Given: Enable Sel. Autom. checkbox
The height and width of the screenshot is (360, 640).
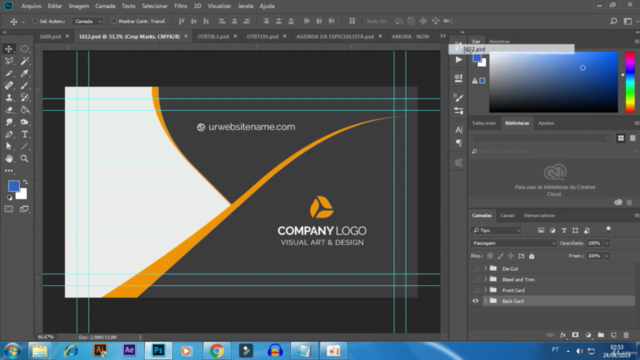Looking at the screenshot, I should click(x=35, y=21).
